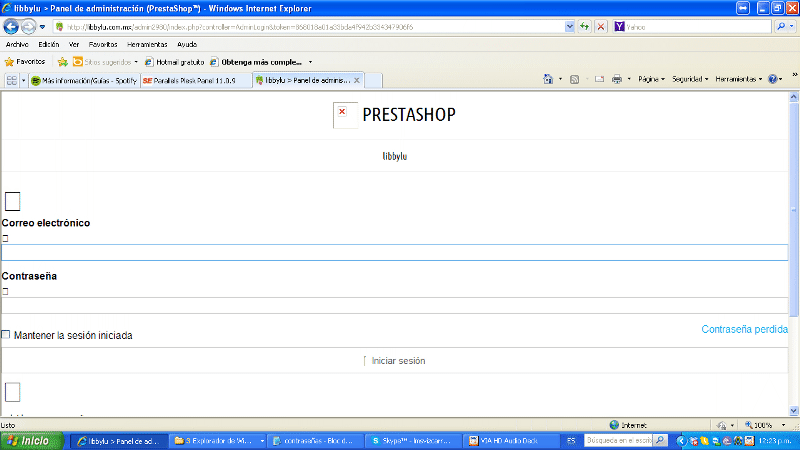Open the Hotmail gratuito favorite link
This screenshot has height=450, width=800.
tap(174, 62)
